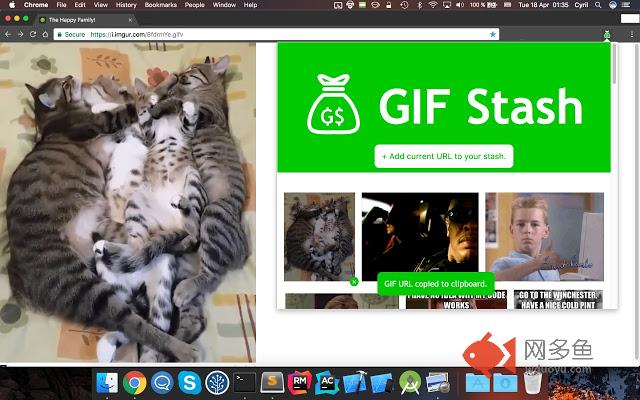640x400 pixels.
Task: Select the thumbs-up boy GIF thumbnail
Action: click(544, 236)
